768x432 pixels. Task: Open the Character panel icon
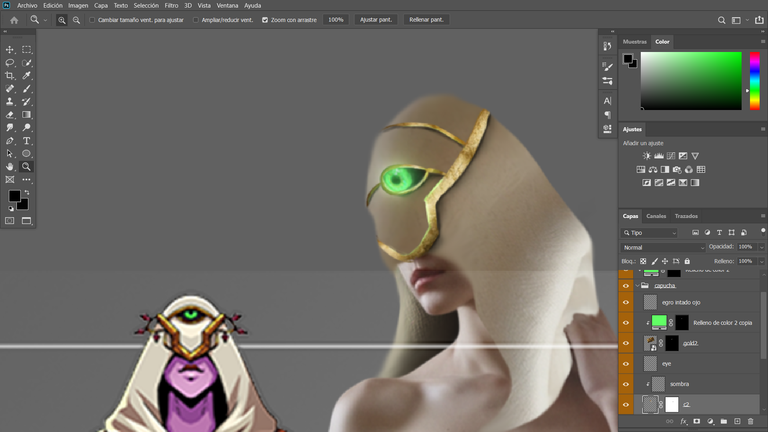click(607, 101)
